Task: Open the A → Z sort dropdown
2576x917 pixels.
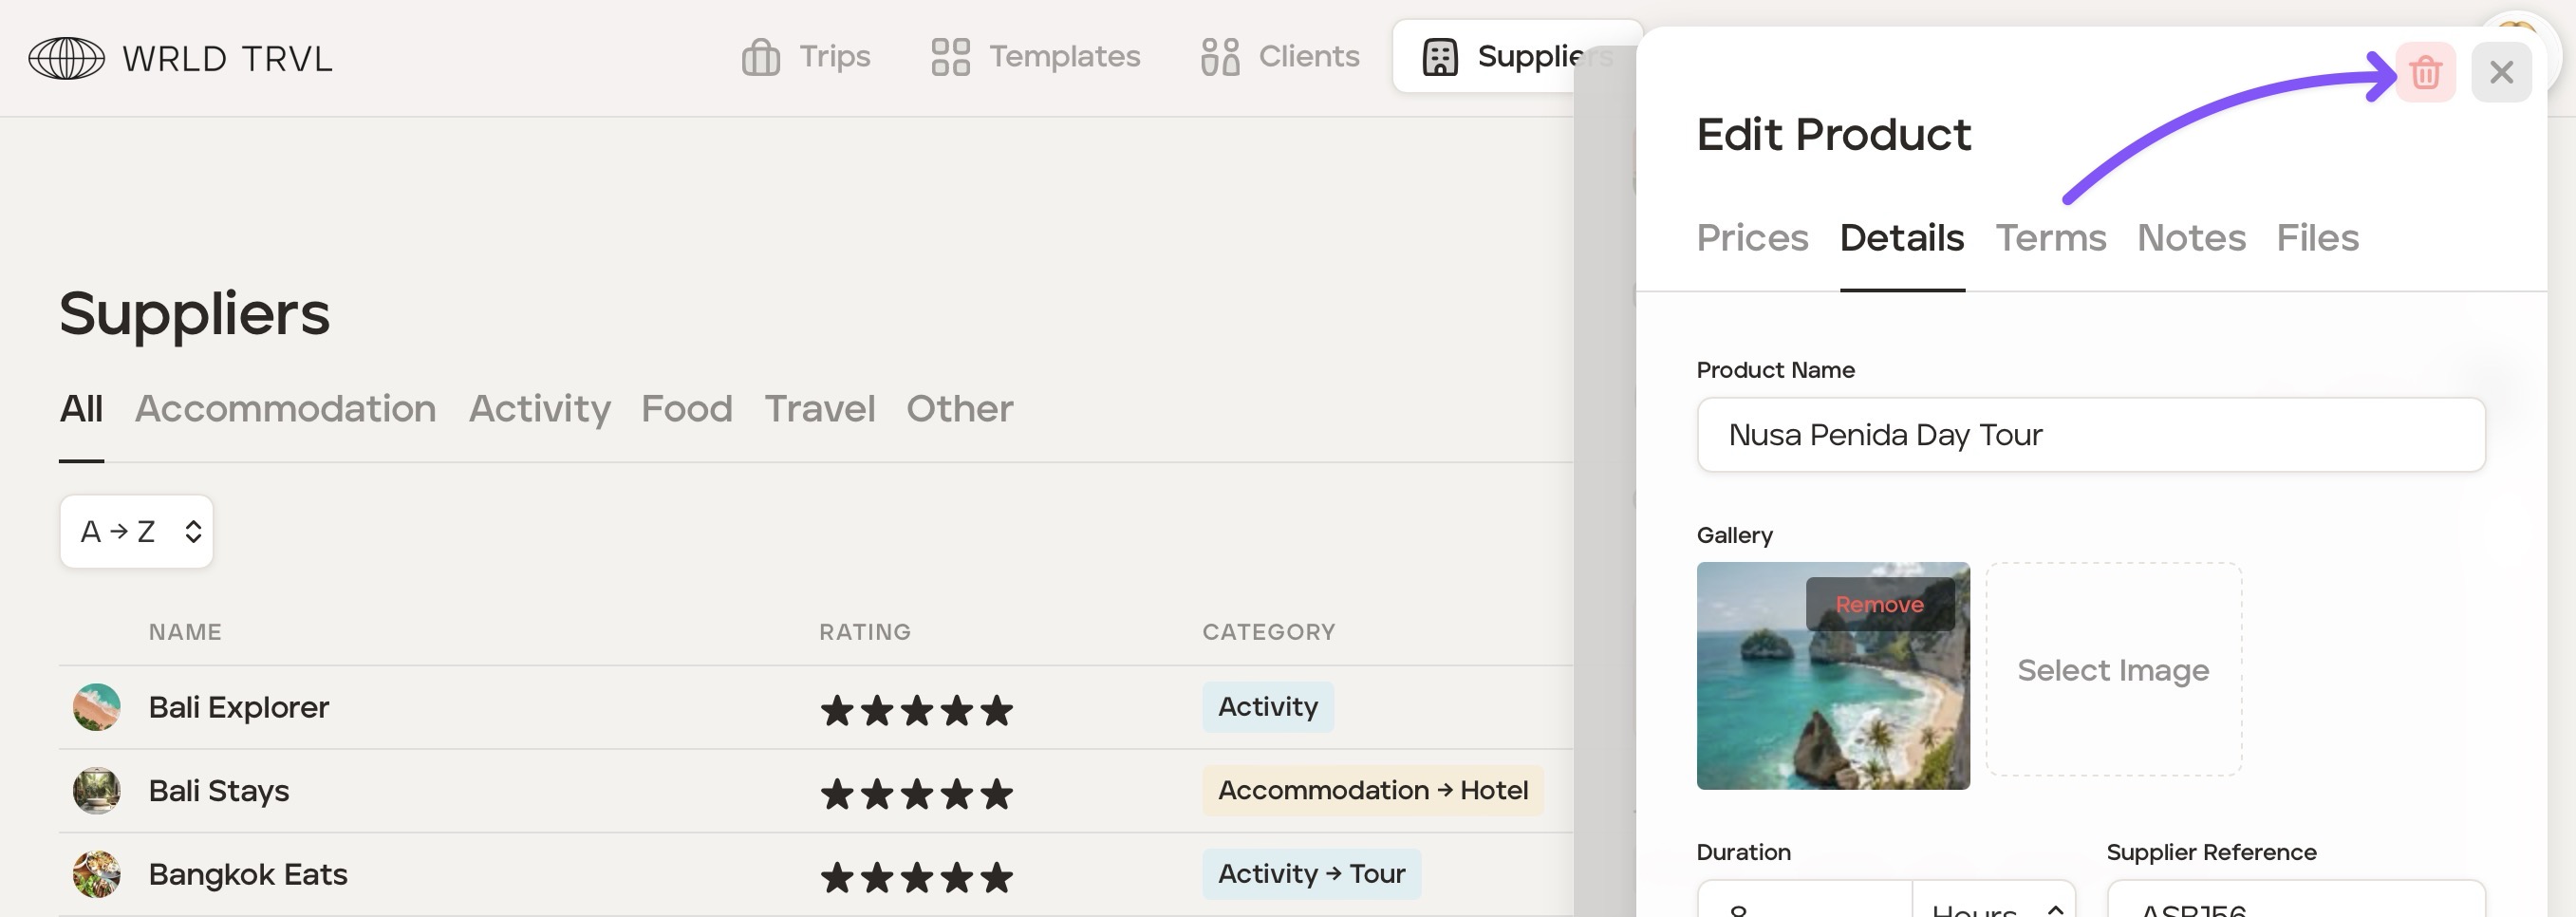Action: pos(137,531)
